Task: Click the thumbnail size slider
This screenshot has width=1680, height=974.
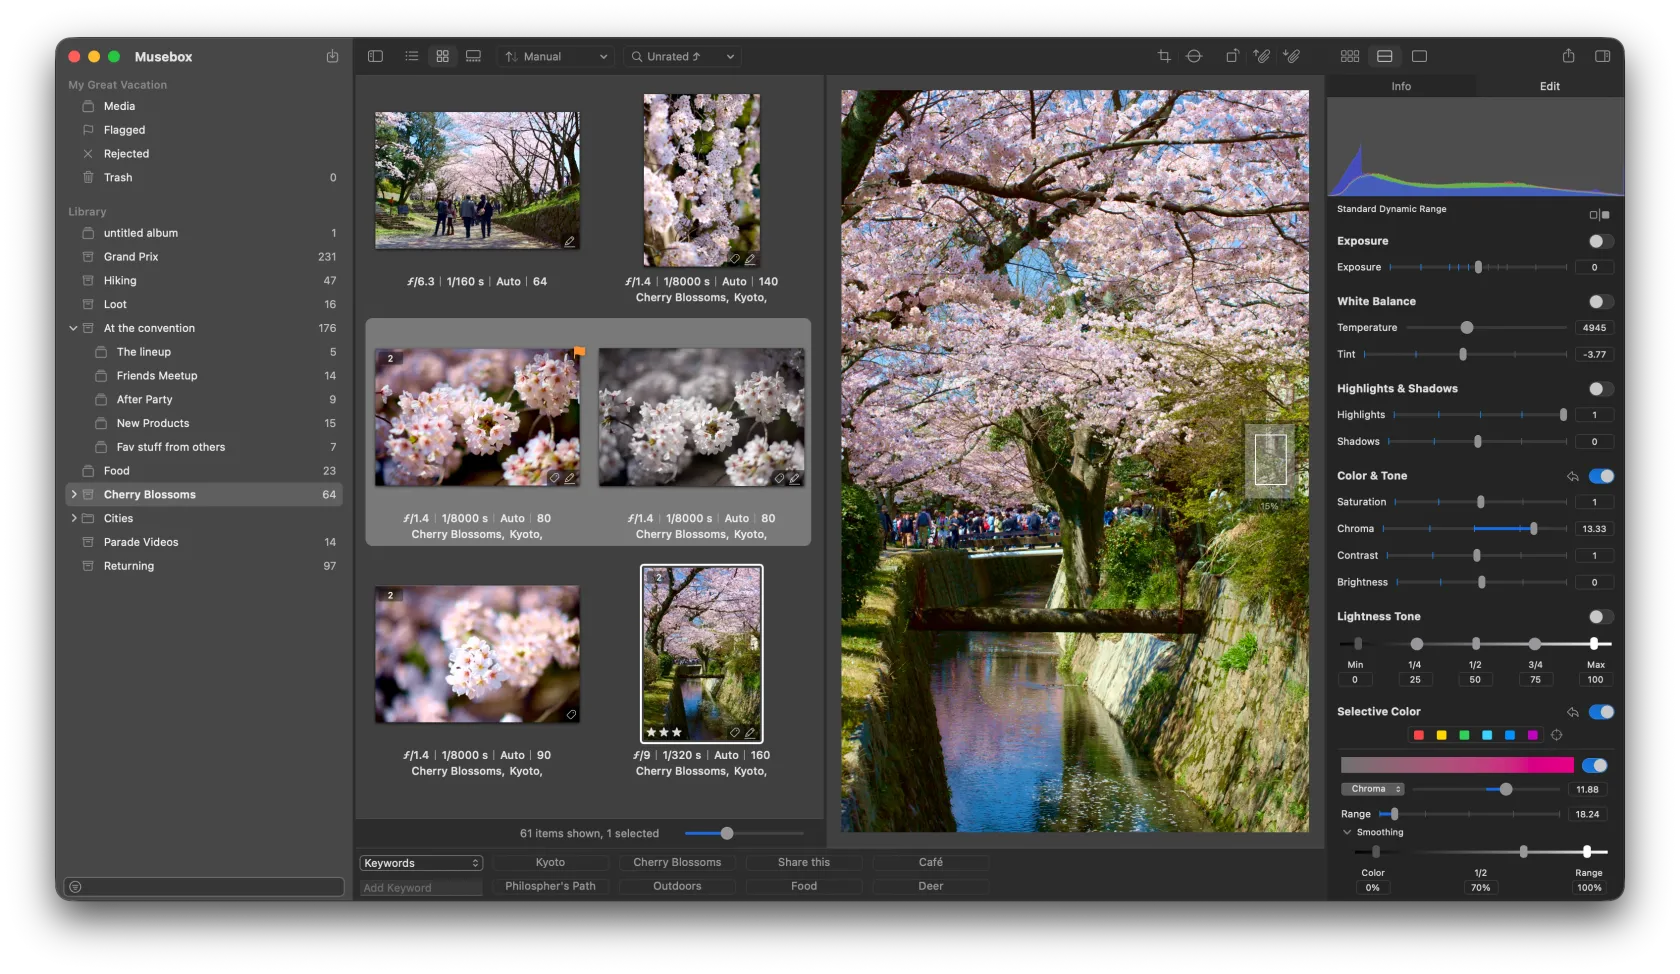Action: [744, 833]
